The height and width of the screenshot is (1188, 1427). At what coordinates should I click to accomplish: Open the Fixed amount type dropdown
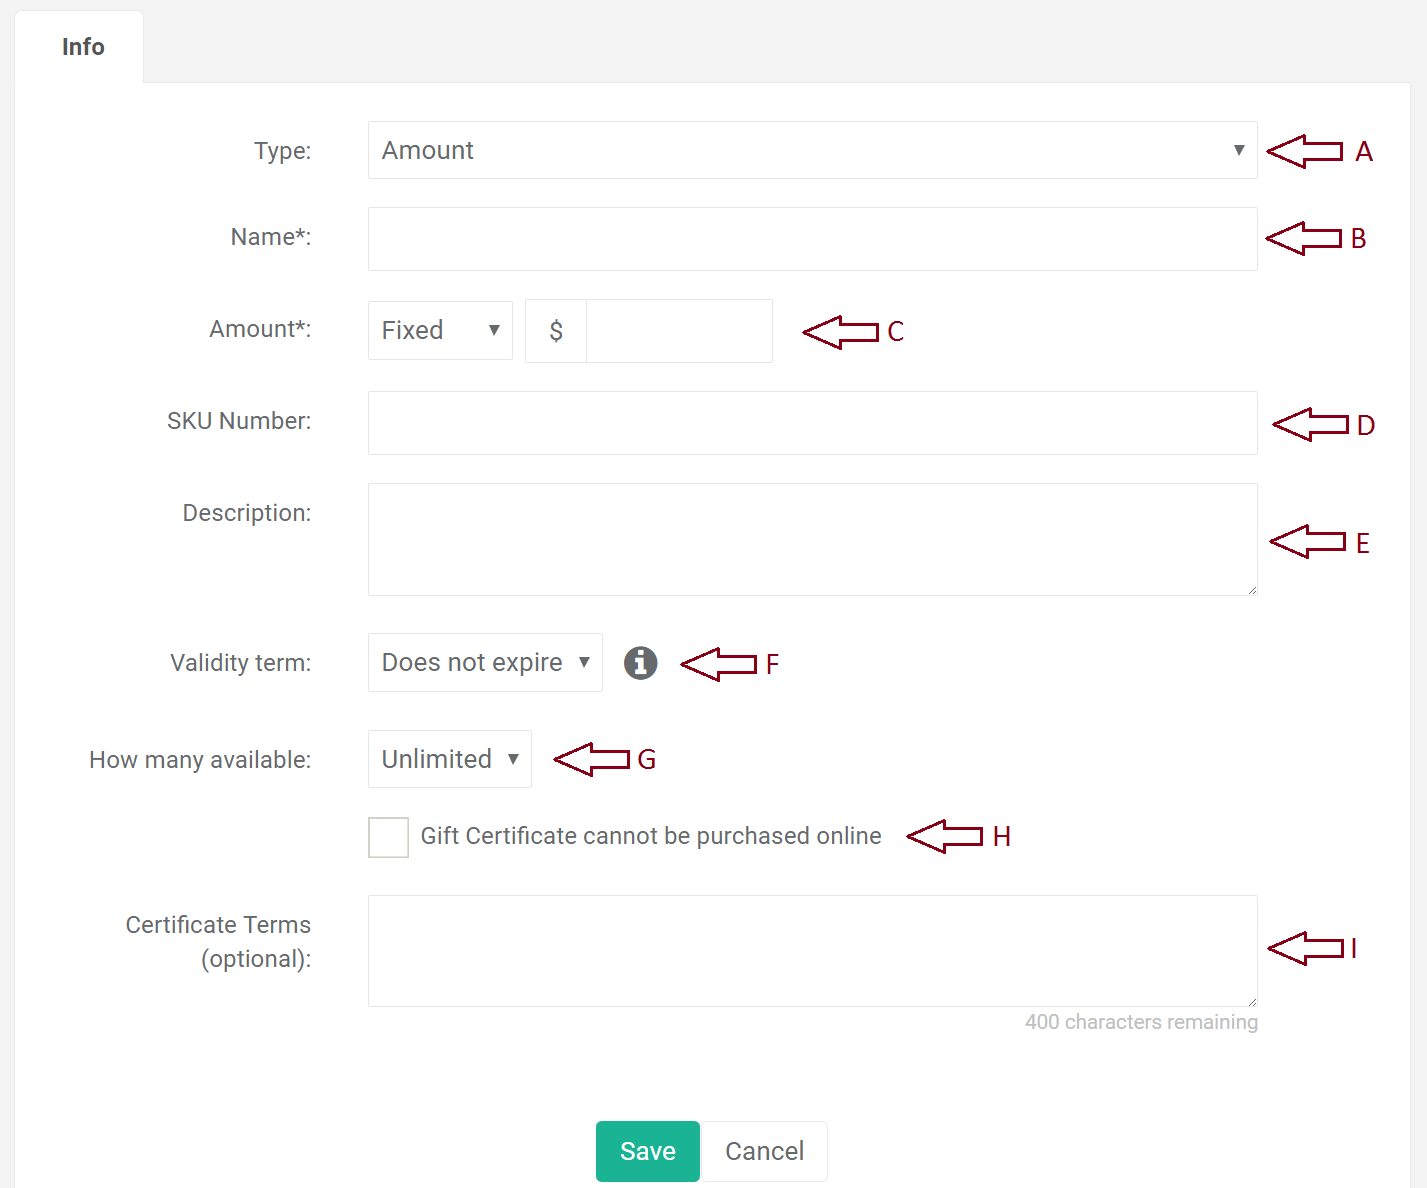pos(440,330)
